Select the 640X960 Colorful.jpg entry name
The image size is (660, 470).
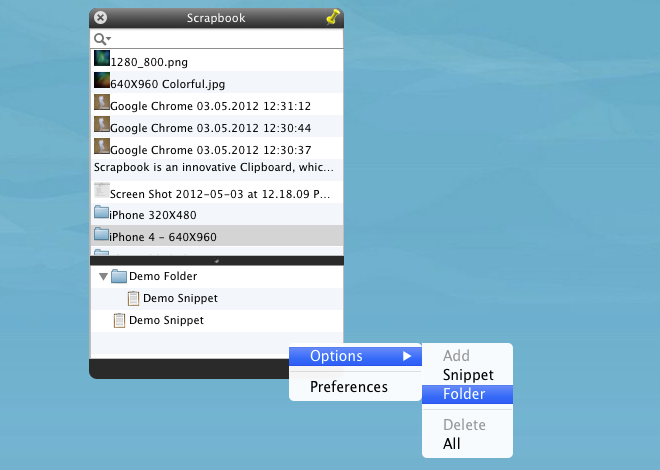[168, 84]
